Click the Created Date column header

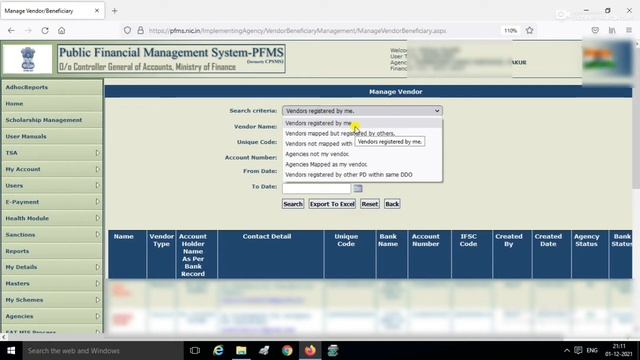coord(552,254)
